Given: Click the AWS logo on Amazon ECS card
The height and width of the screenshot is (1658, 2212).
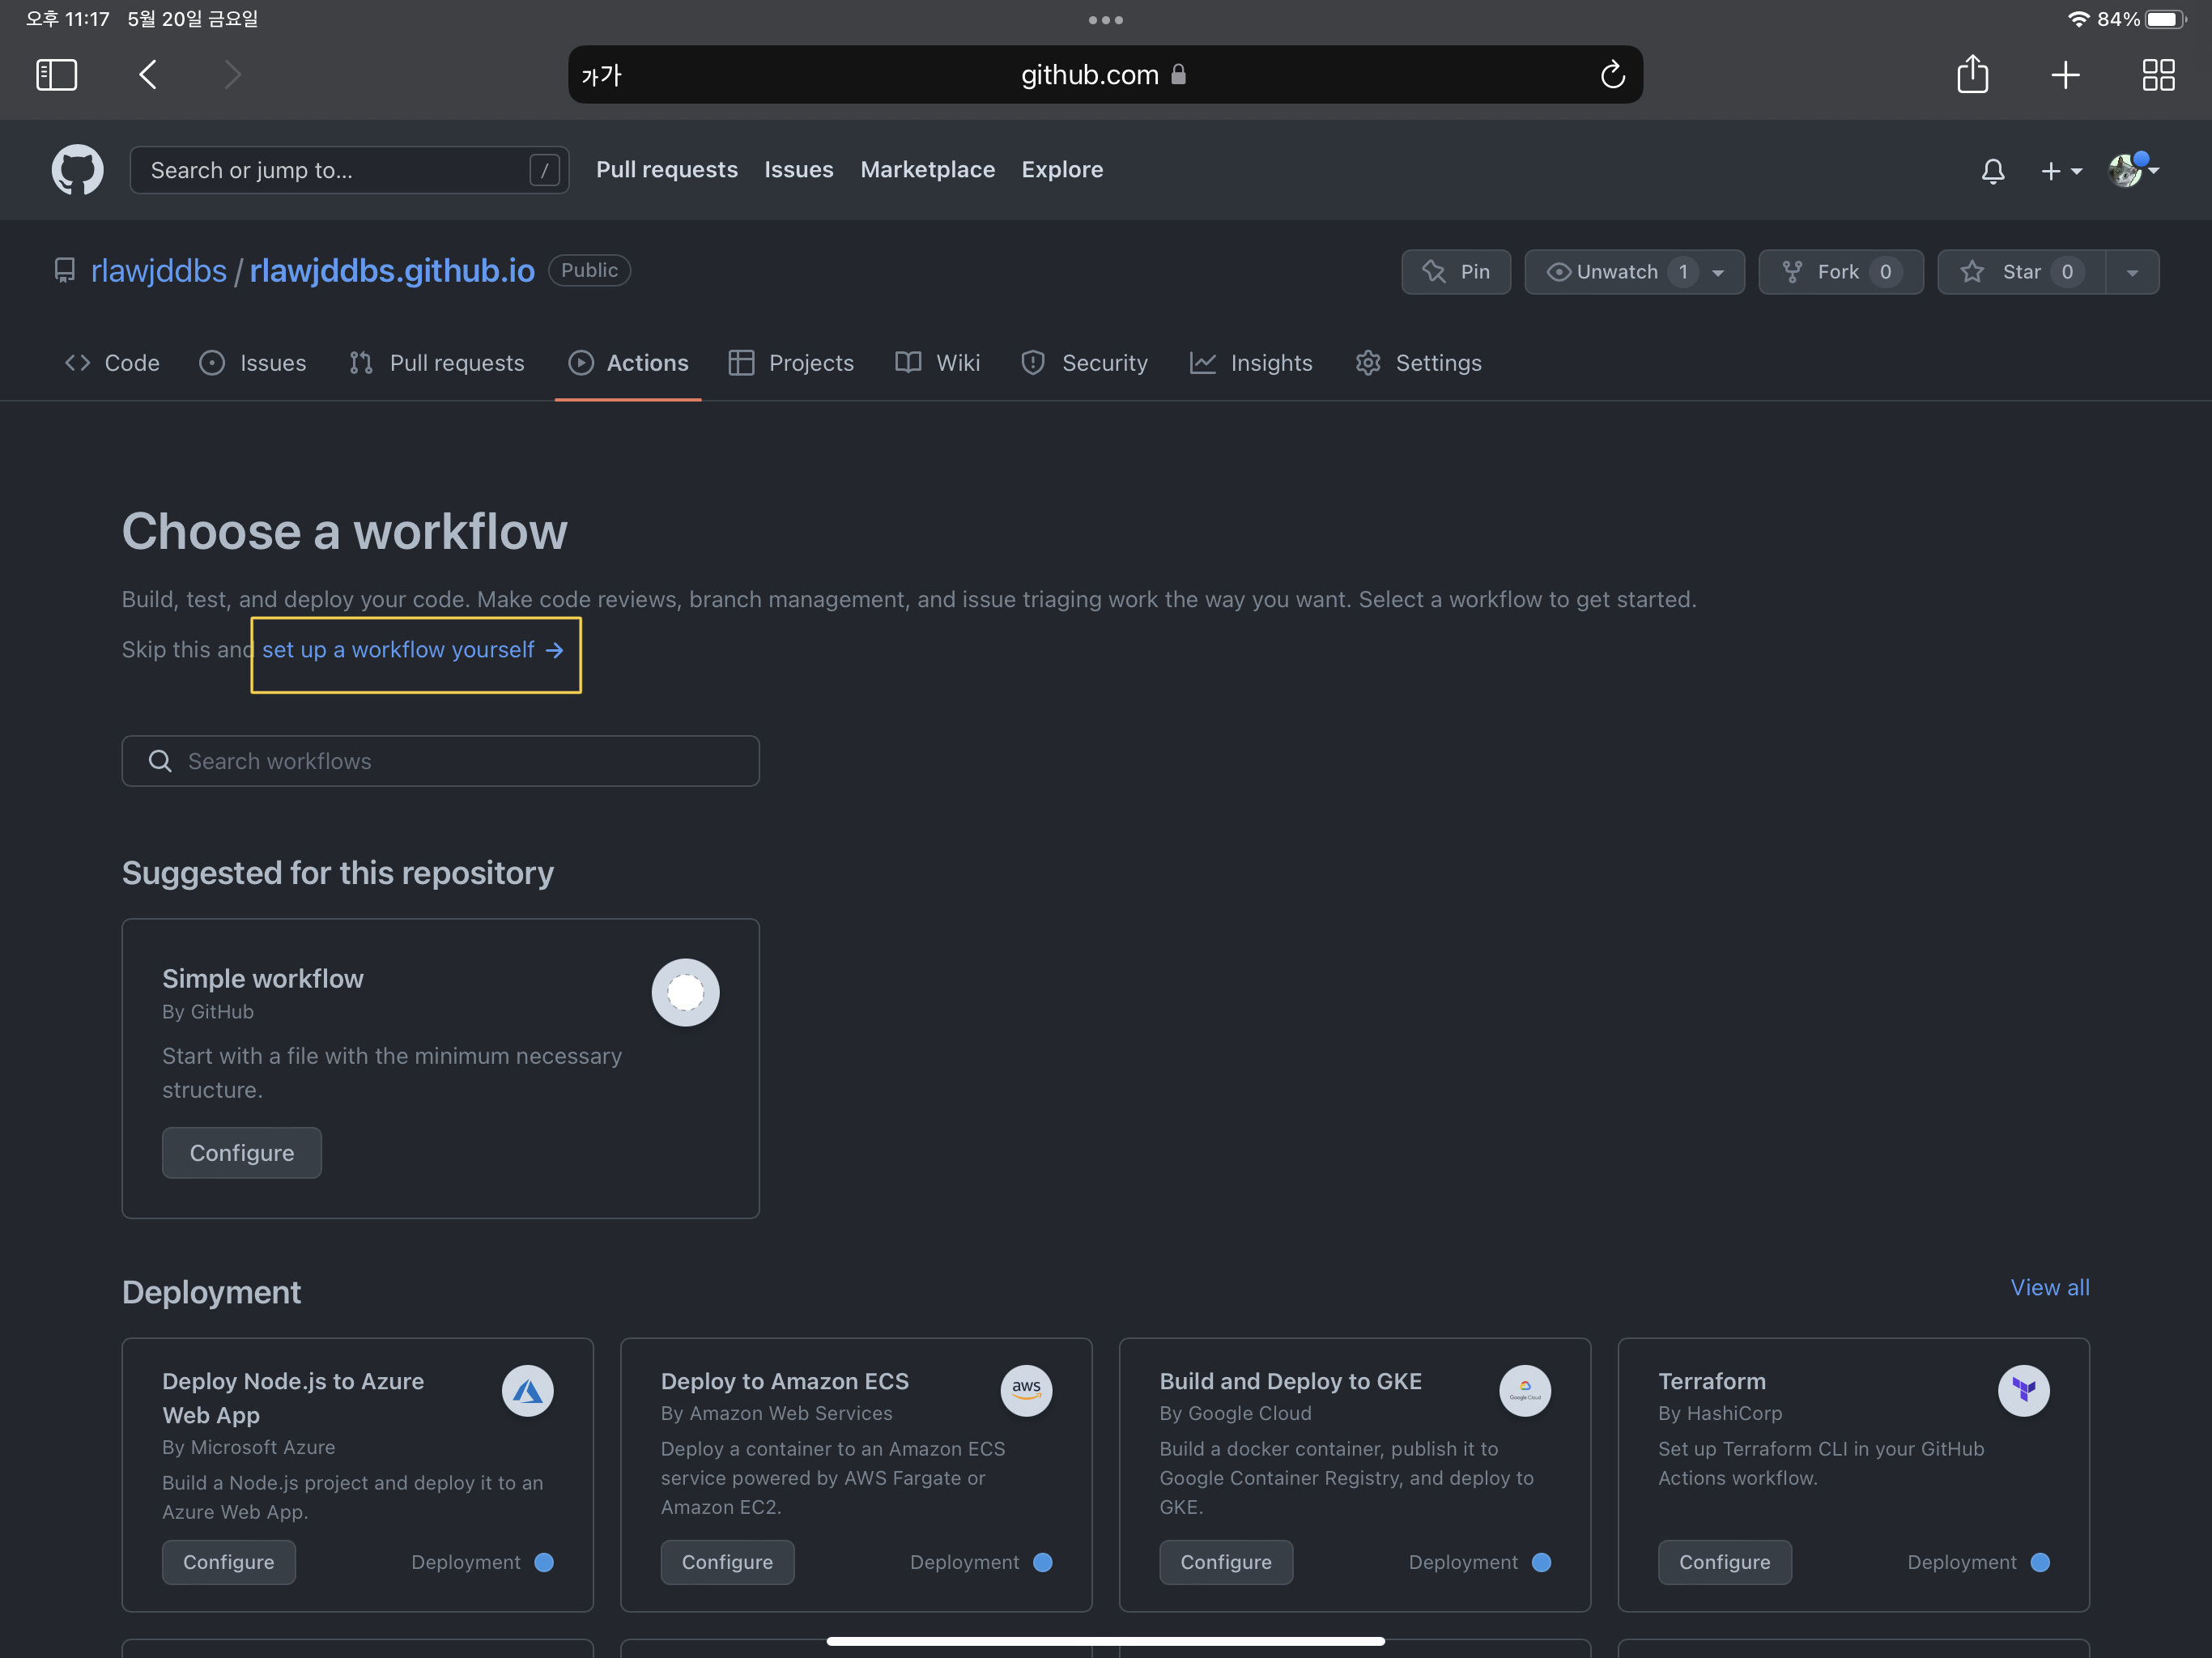Looking at the screenshot, I should coord(1026,1390).
